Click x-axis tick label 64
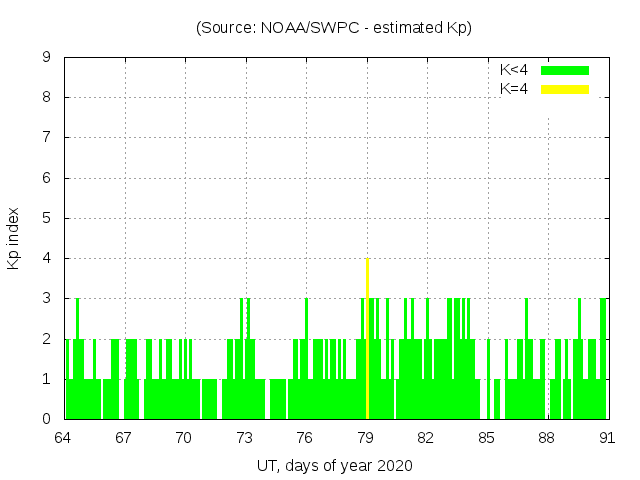 click(x=63, y=438)
